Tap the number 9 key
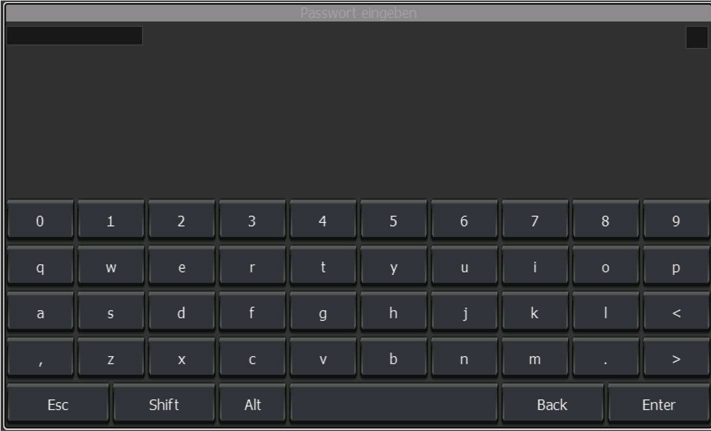 point(676,220)
